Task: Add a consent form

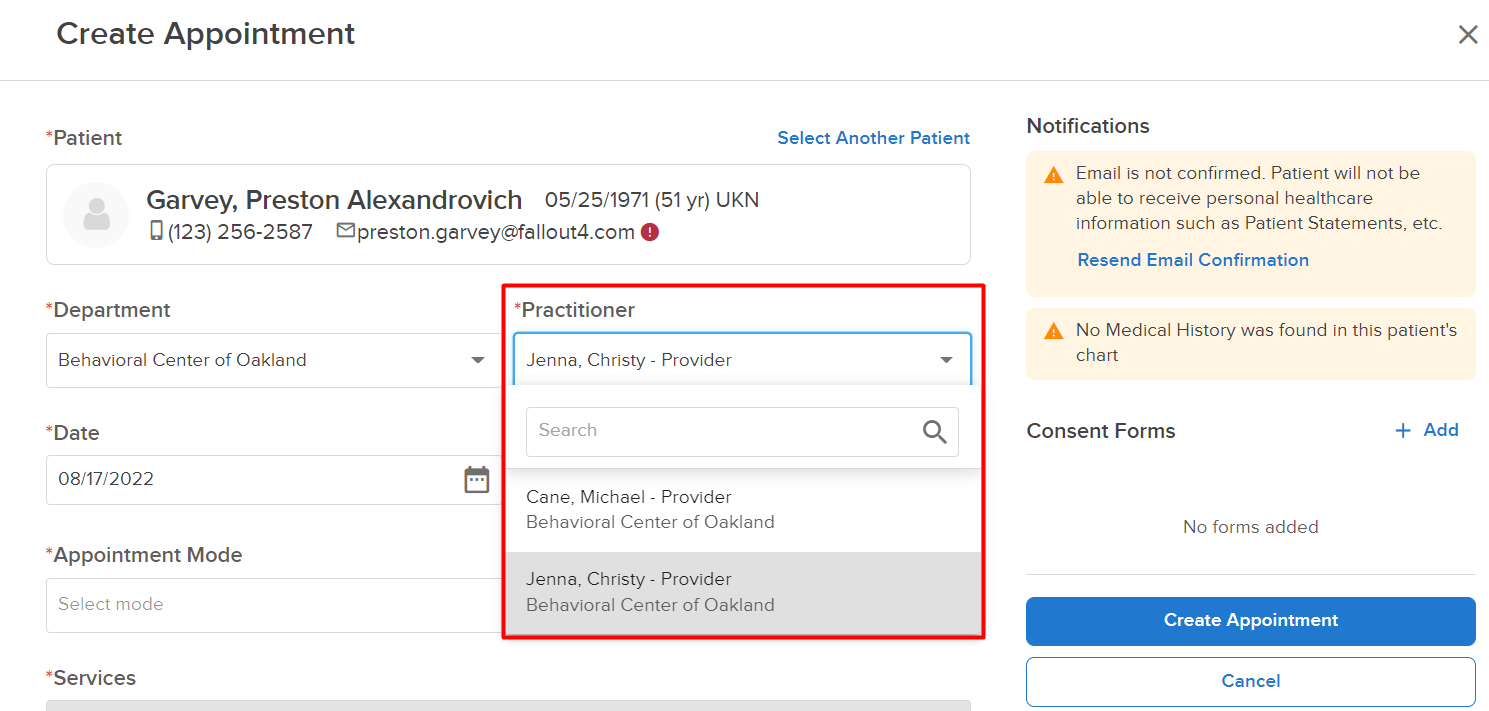Action: [x=1427, y=430]
